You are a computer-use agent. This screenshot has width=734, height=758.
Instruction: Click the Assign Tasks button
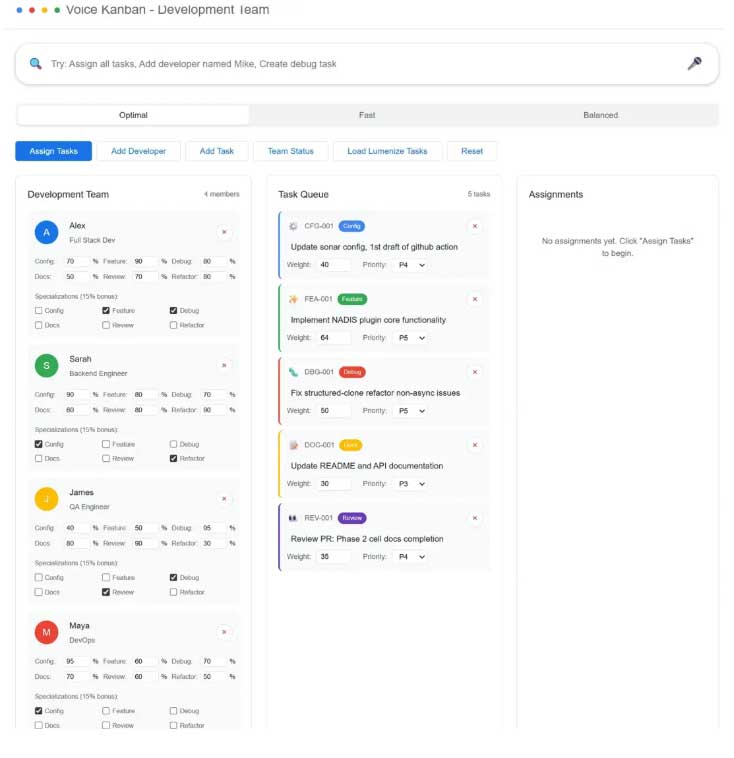tap(54, 151)
